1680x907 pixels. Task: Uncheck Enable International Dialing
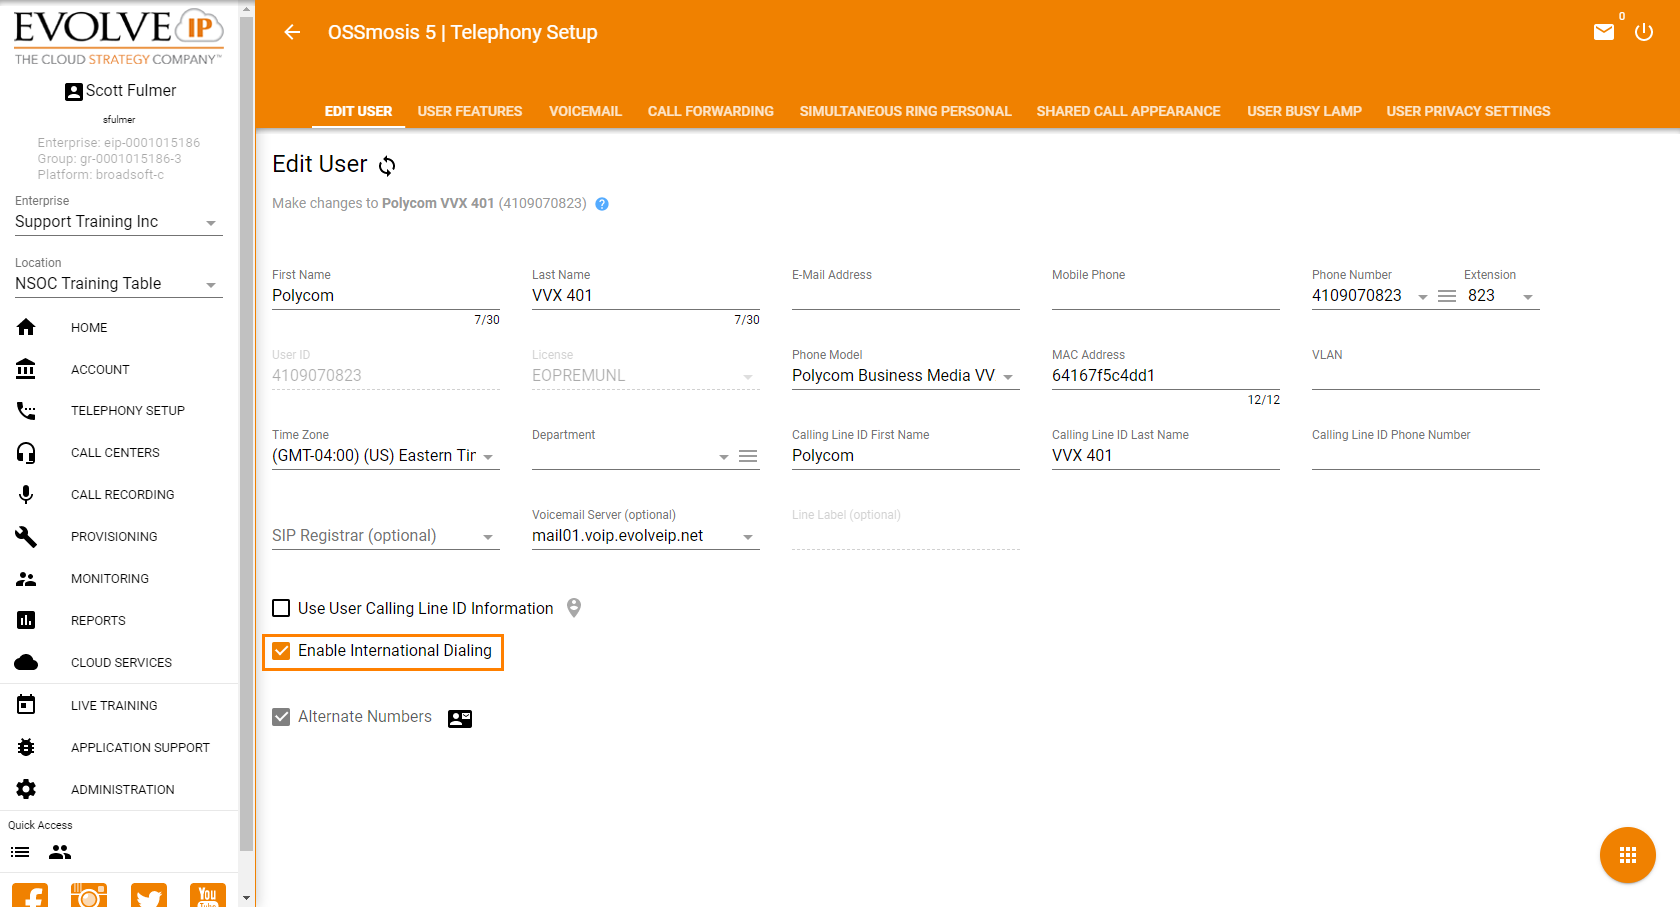click(282, 651)
